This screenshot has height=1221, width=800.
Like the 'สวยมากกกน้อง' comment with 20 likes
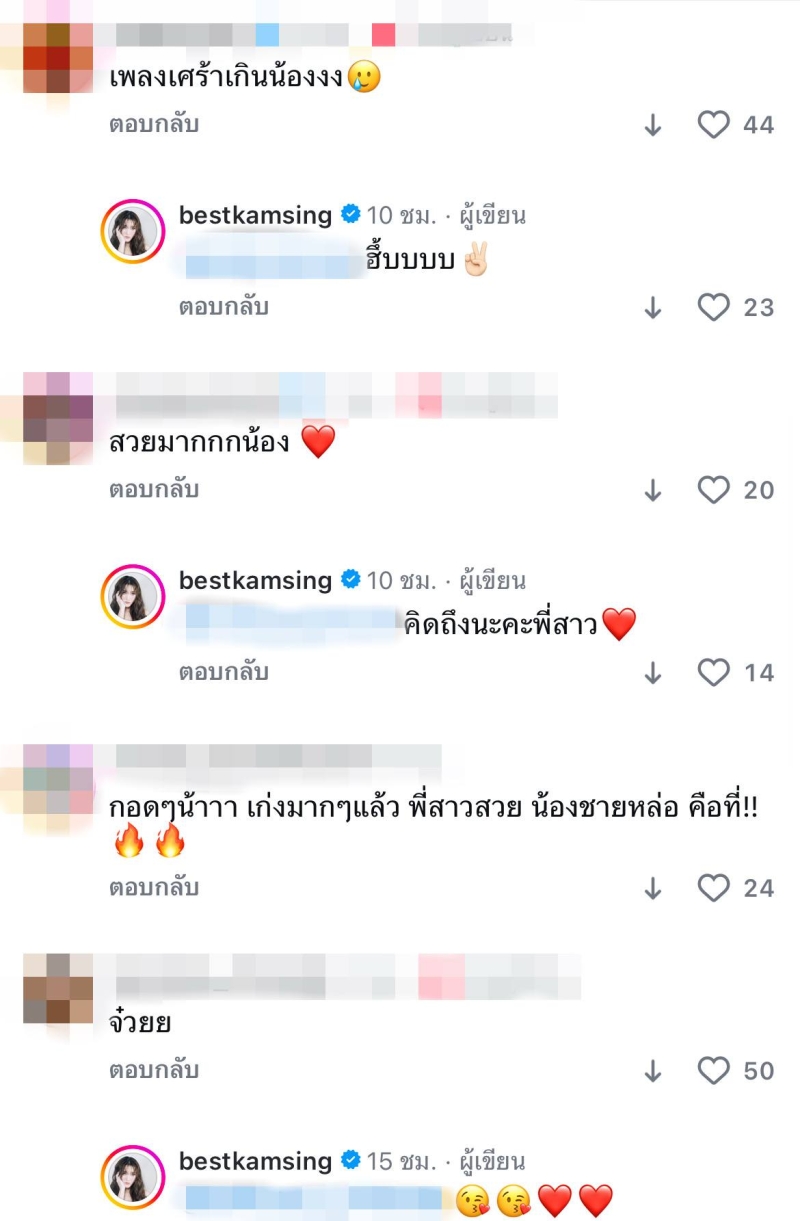pyautogui.click(x=713, y=490)
